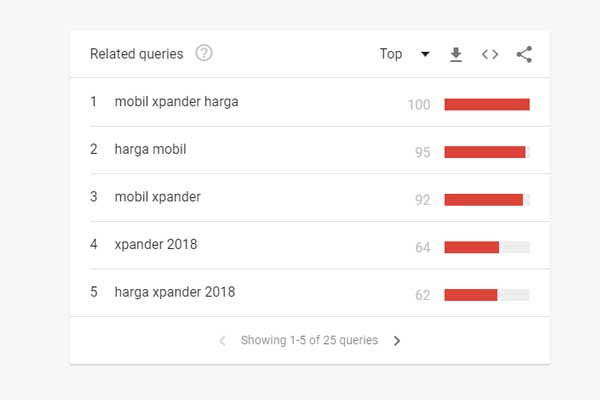Open query "mobil xpander harga"
Viewport: 600px width, 400px height.
176,102
